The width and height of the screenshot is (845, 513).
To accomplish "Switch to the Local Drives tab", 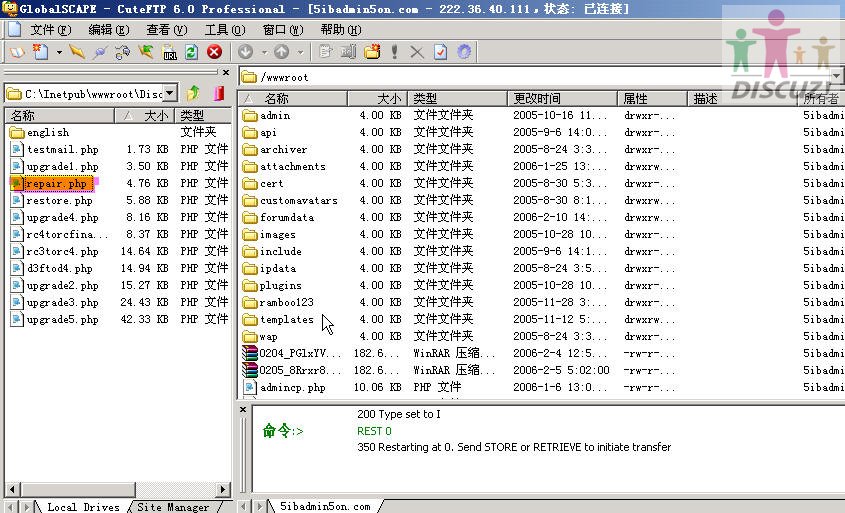I will (x=83, y=507).
